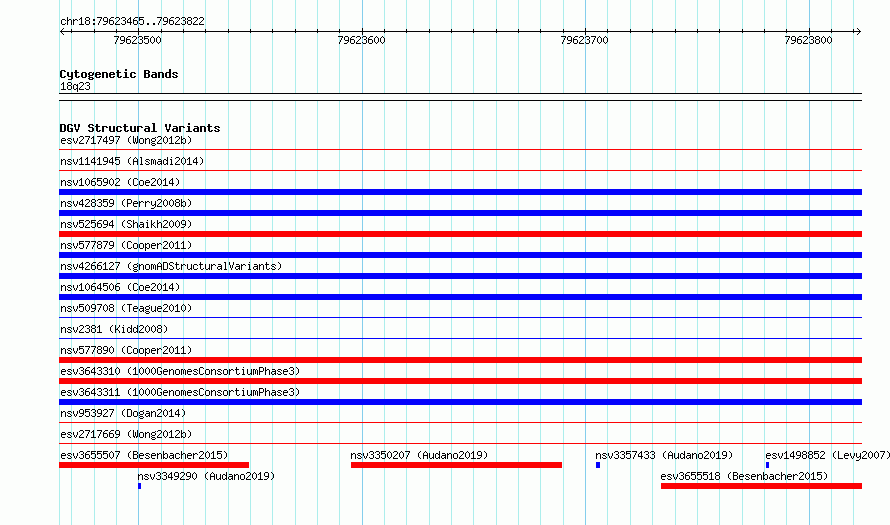890x525 pixels.
Task: Open the nsv428359 (Perry2008b) label
Action: click(x=126, y=203)
